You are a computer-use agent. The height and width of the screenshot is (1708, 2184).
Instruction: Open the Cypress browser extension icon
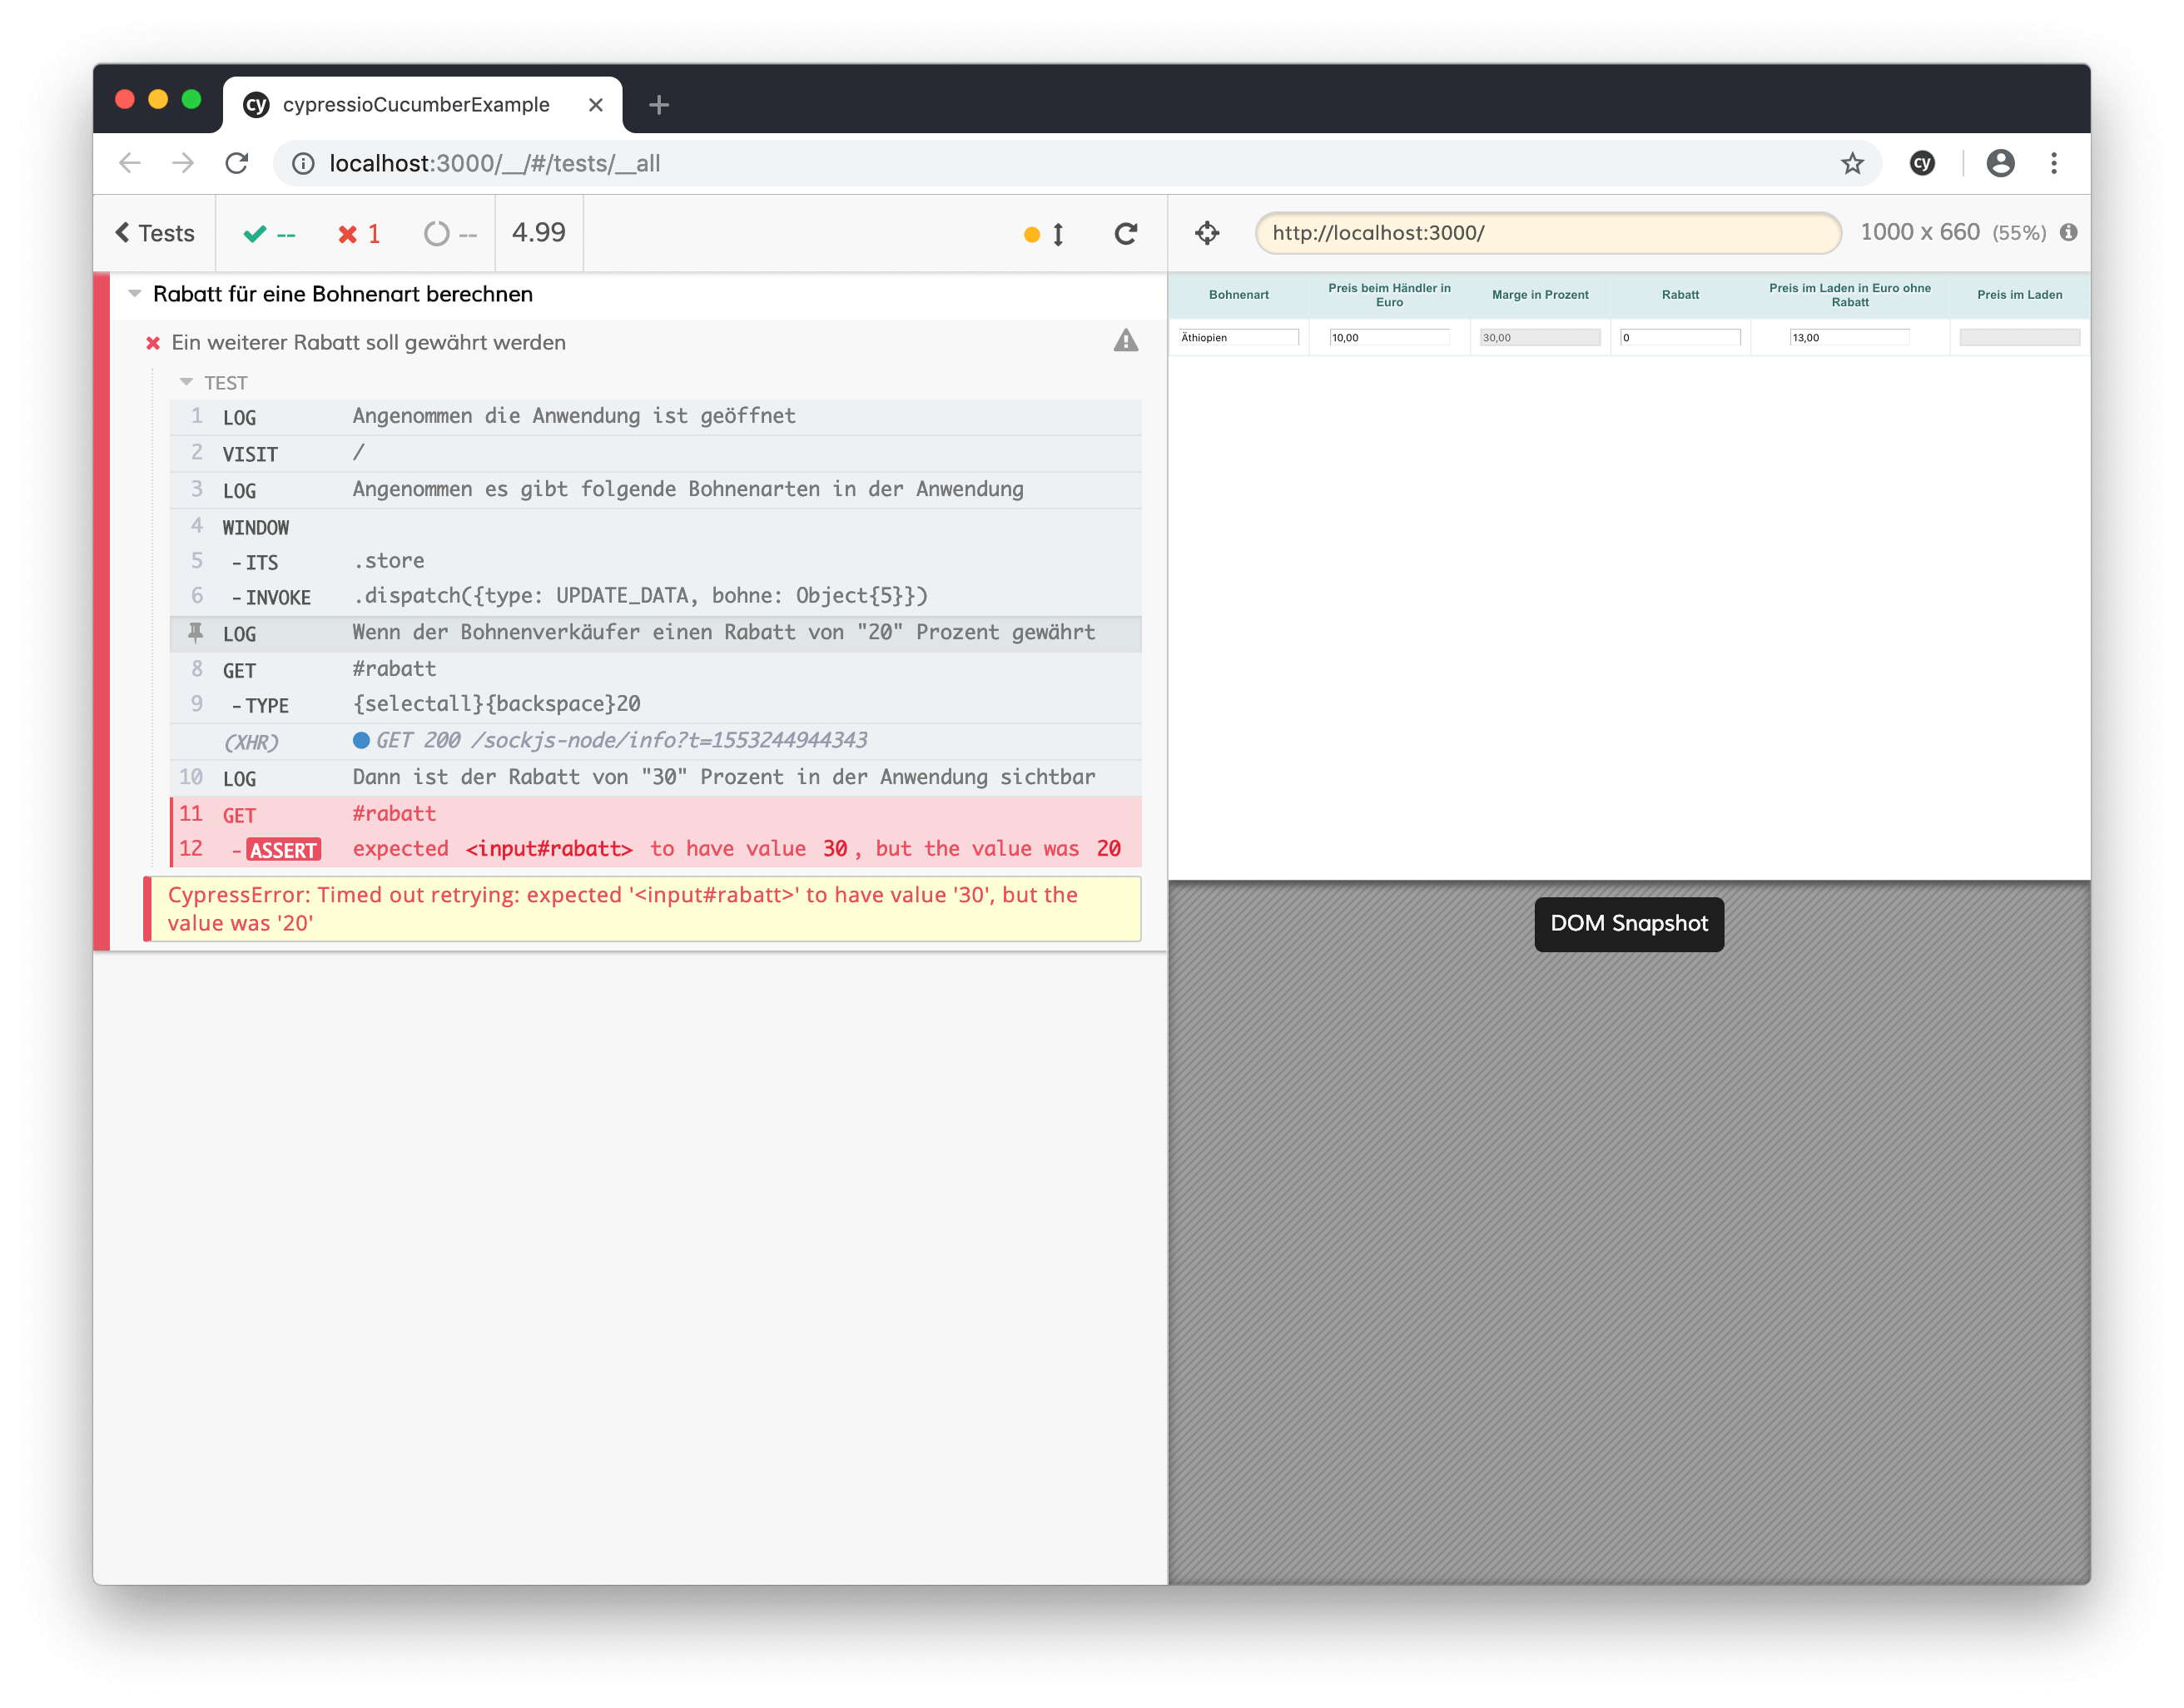pyautogui.click(x=1922, y=163)
